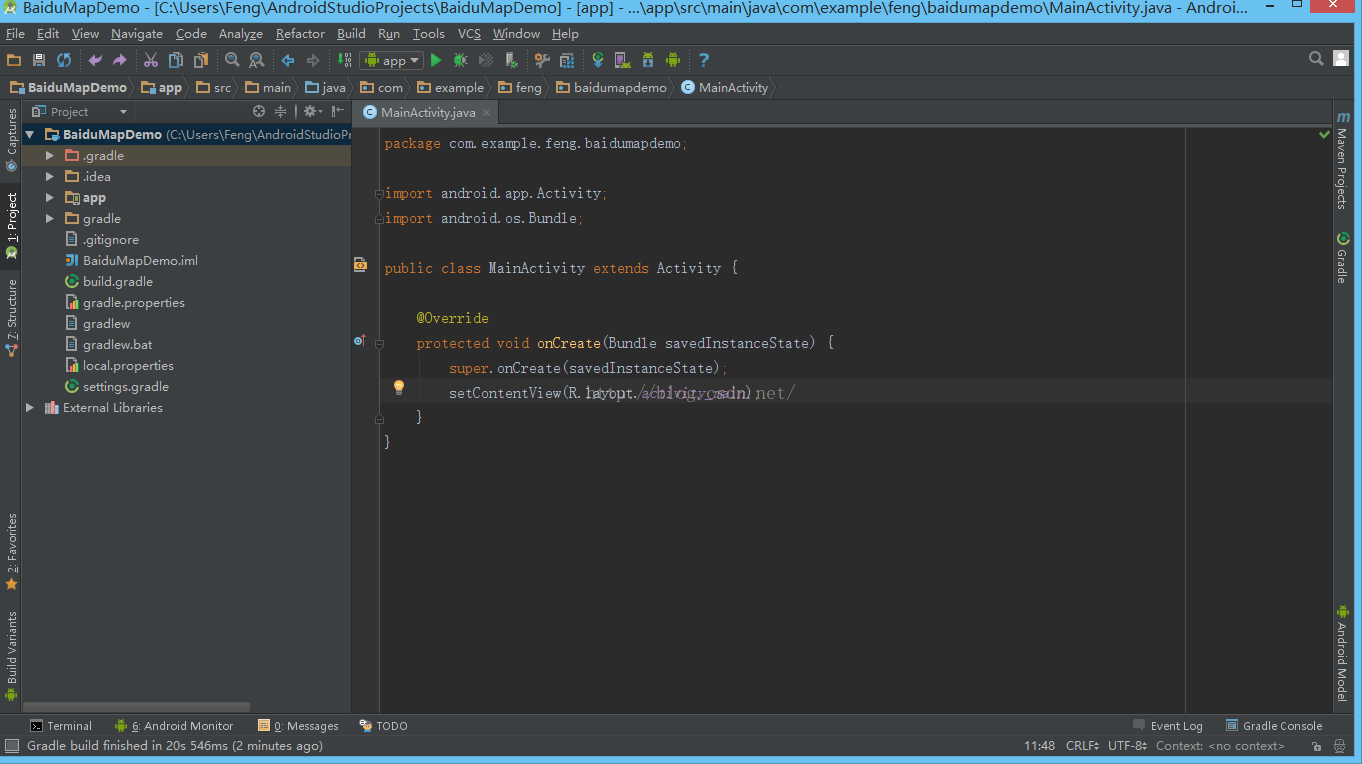Click the tool window quick-access icon in status bar corner
The height and width of the screenshot is (764, 1362).
(x=11, y=746)
